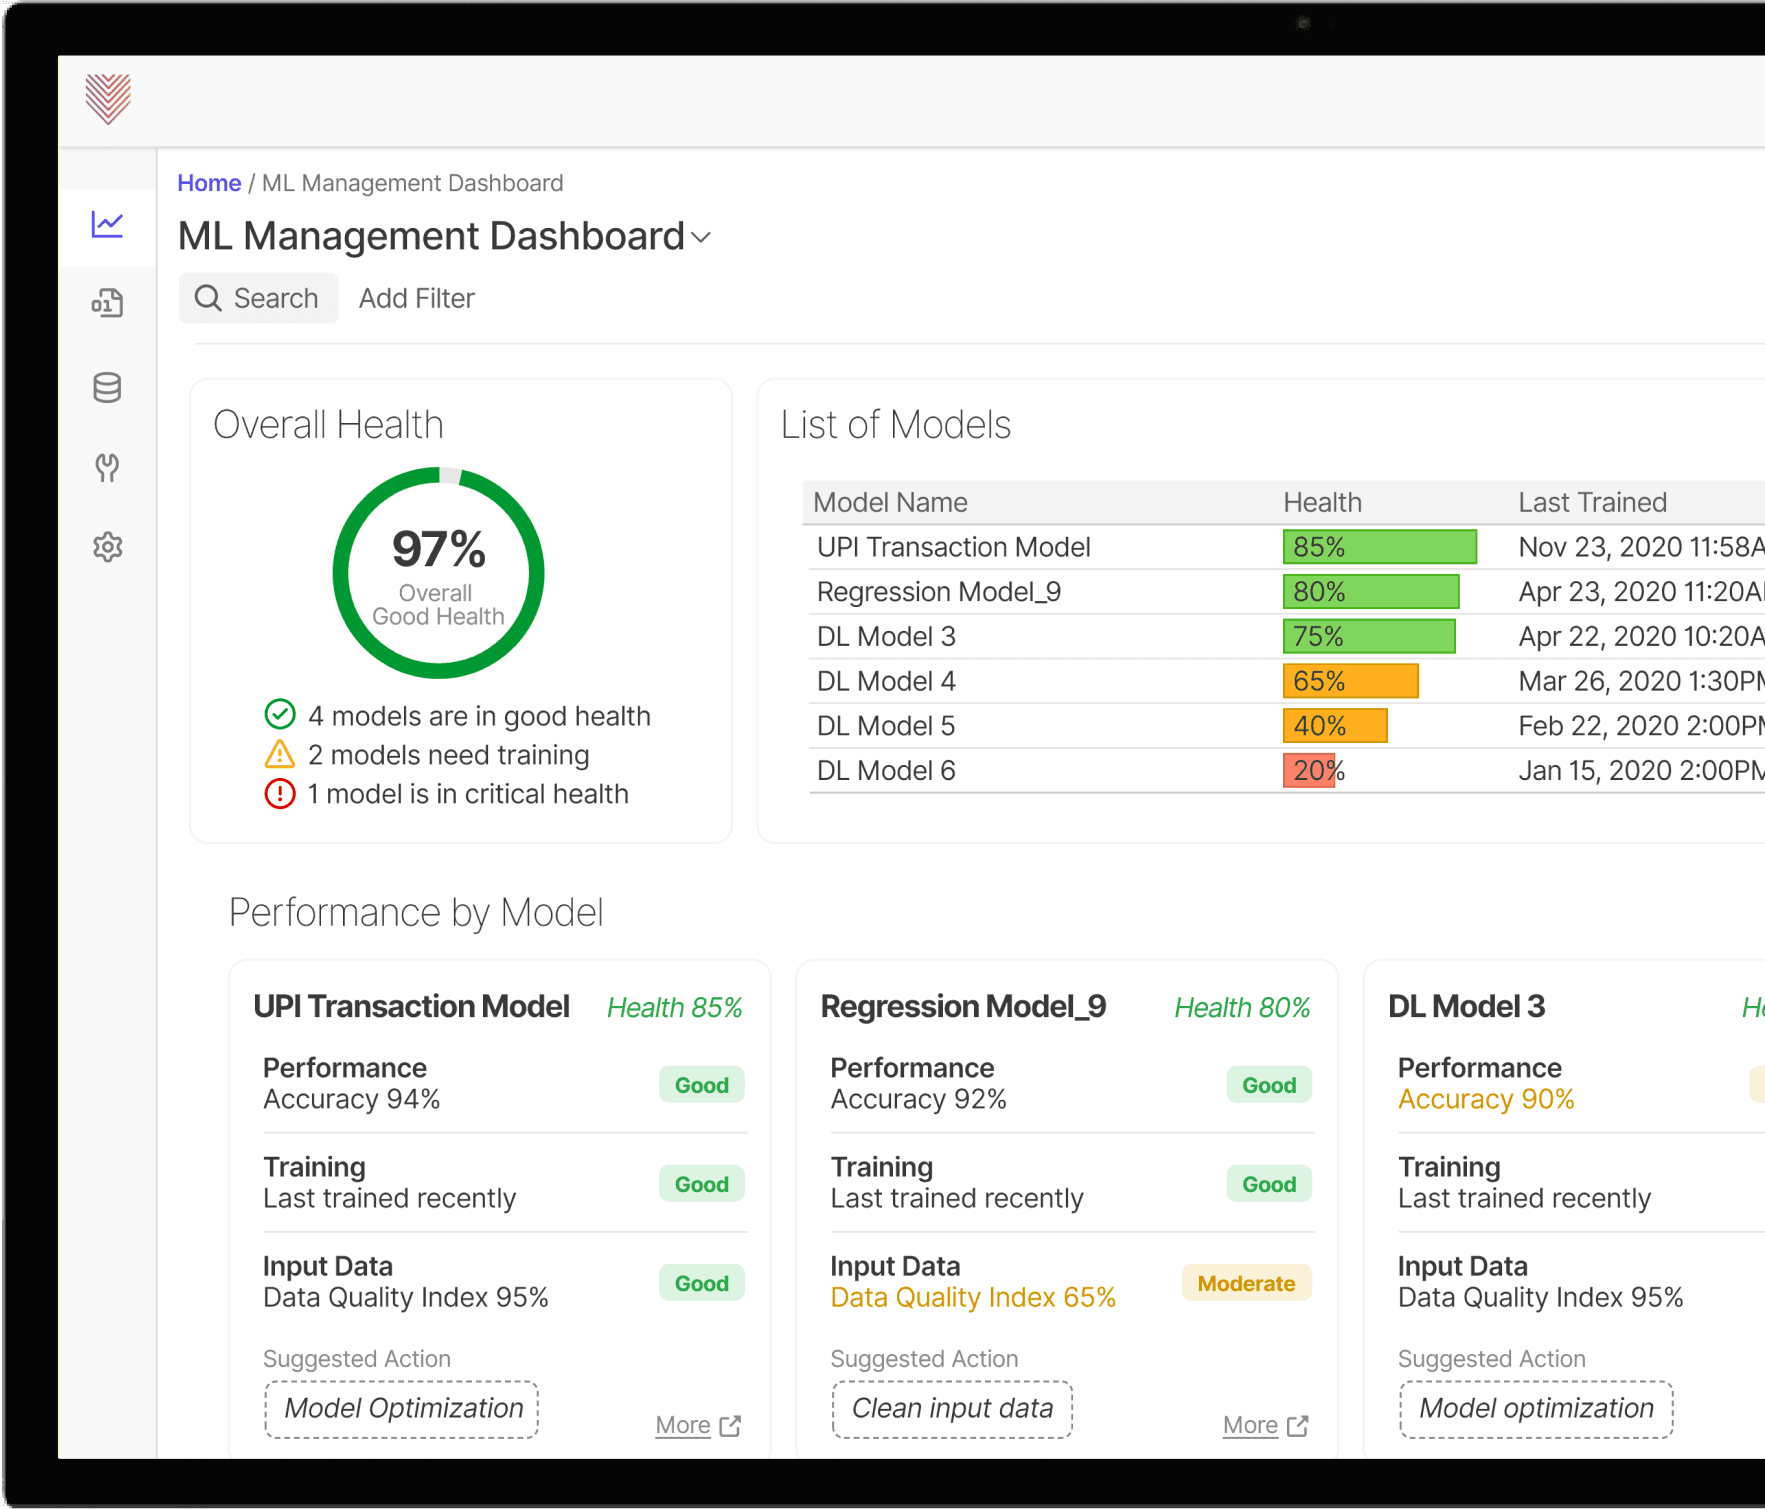1765x1509 pixels.
Task: Open the database sidebar icon
Action: 107,387
